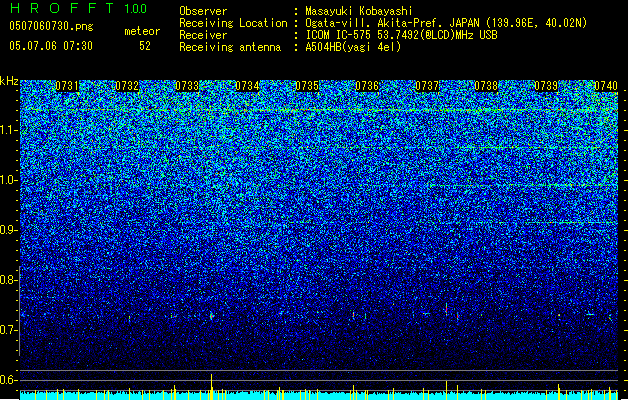629x400 pixels.
Task: Click the tallest yellow spike in the power graph
Action: (211, 386)
